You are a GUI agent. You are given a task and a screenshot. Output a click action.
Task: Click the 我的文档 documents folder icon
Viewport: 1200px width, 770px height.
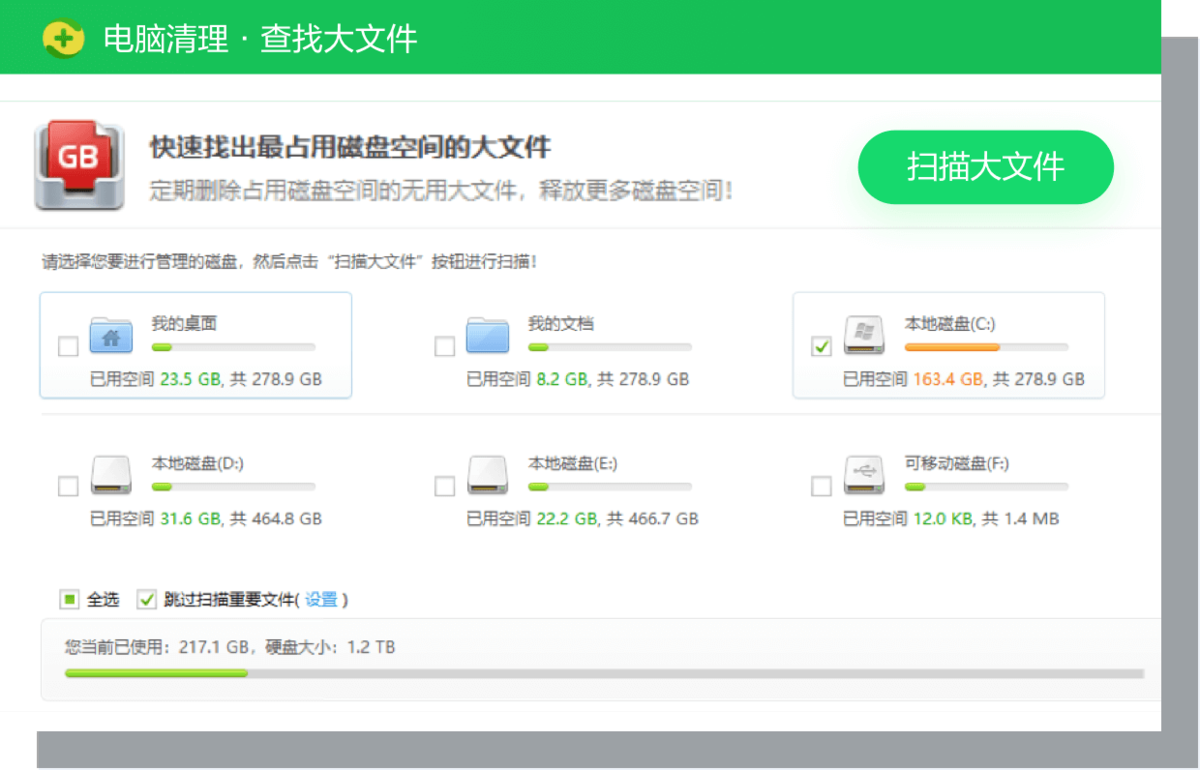487,337
